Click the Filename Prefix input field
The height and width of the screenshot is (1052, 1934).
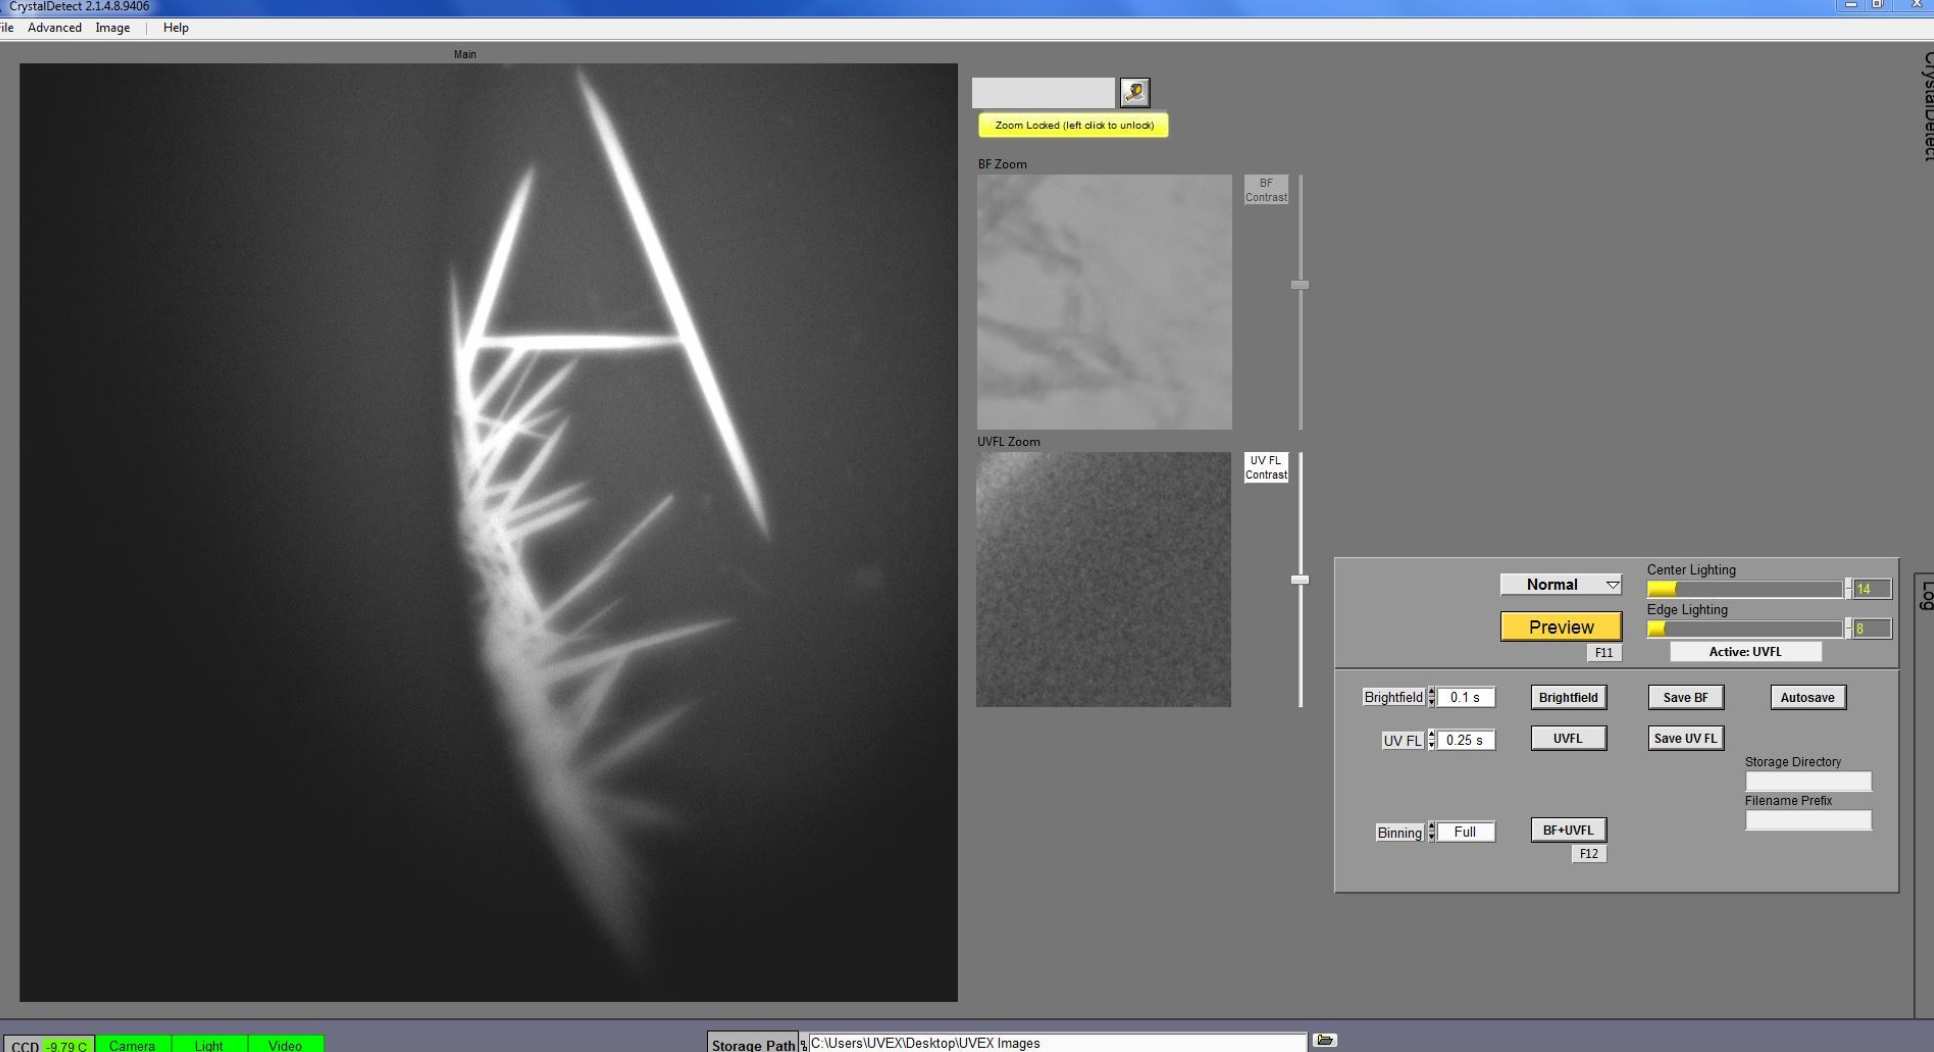[x=1807, y=821]
